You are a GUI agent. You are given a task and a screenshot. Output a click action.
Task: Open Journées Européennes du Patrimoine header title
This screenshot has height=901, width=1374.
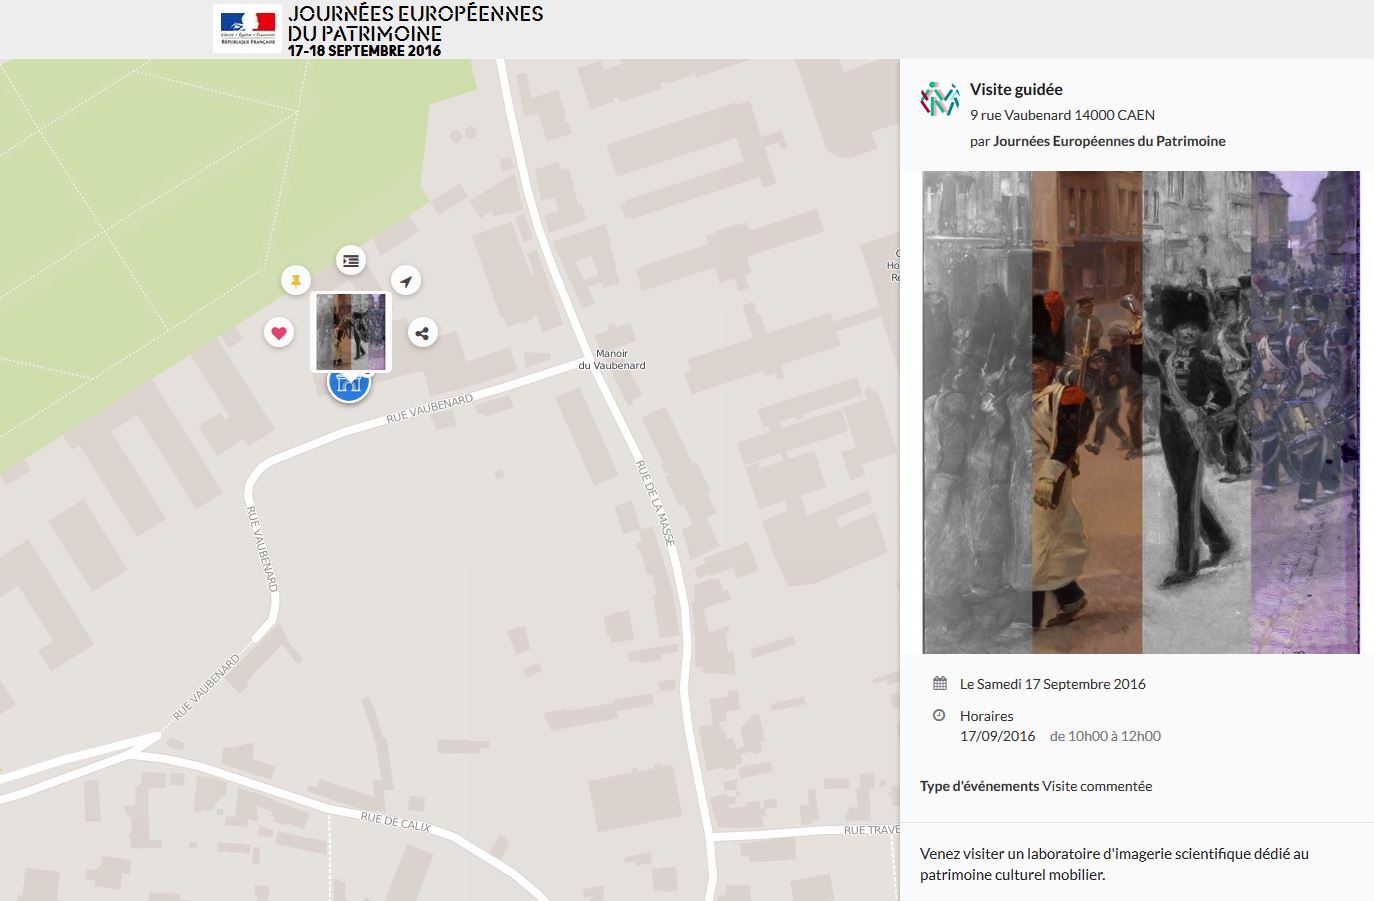click(415, 23)
